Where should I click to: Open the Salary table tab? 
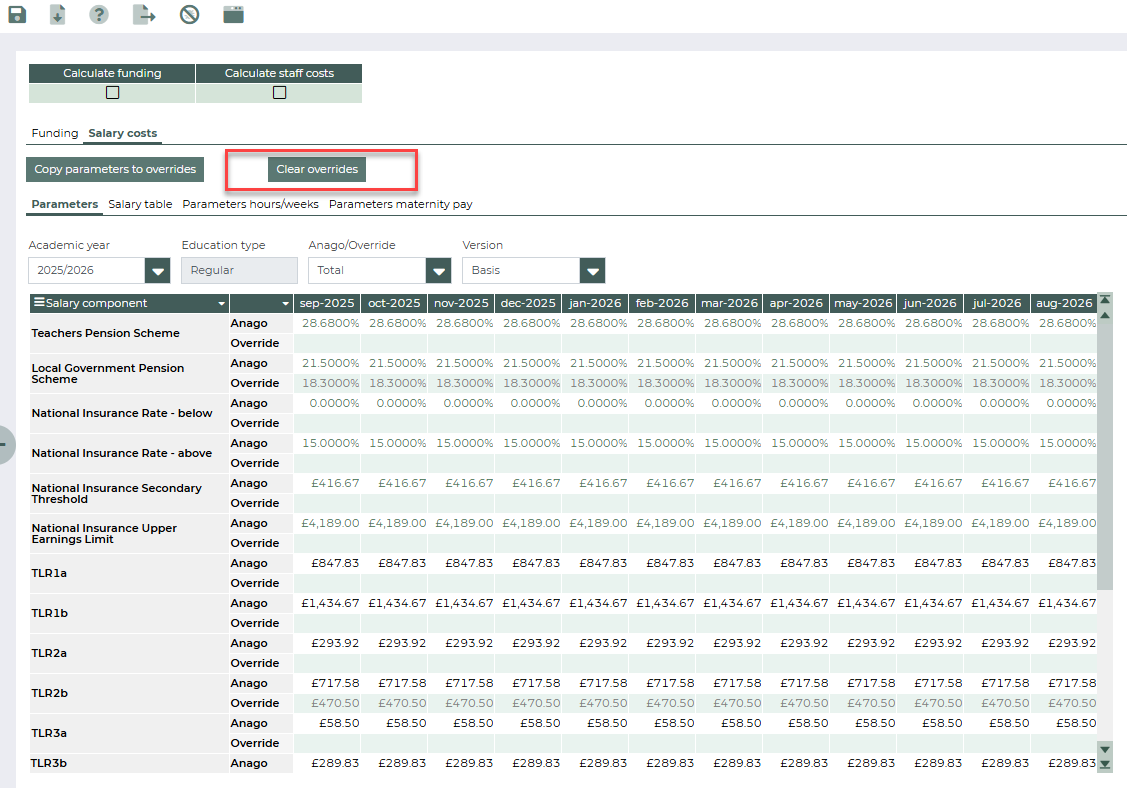tap(140, 204)
